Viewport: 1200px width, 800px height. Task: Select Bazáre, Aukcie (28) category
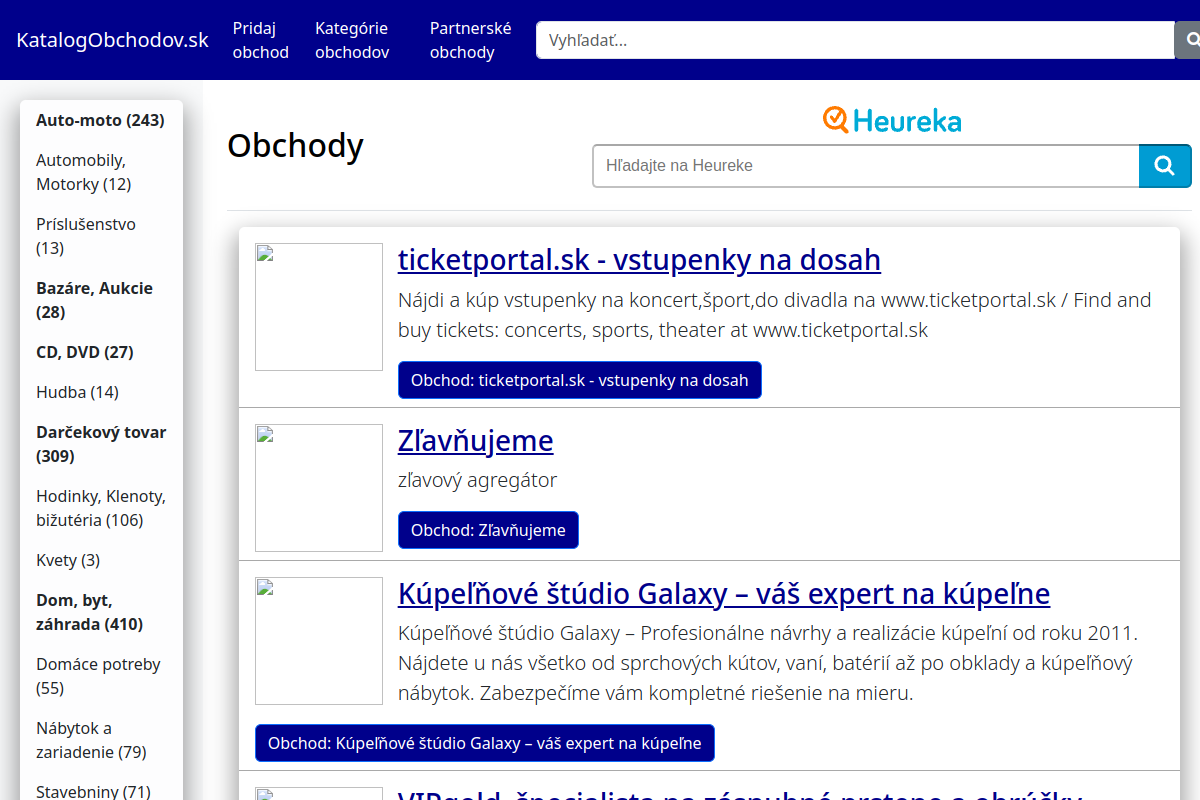click(94, 300)
